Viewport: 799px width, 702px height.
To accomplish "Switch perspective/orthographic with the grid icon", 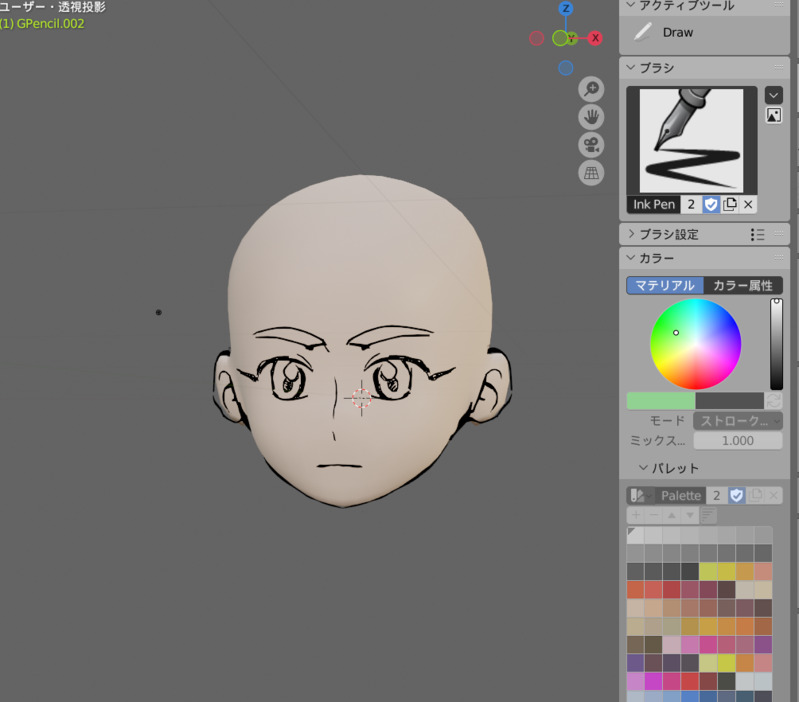I will (x=591, y=173).
